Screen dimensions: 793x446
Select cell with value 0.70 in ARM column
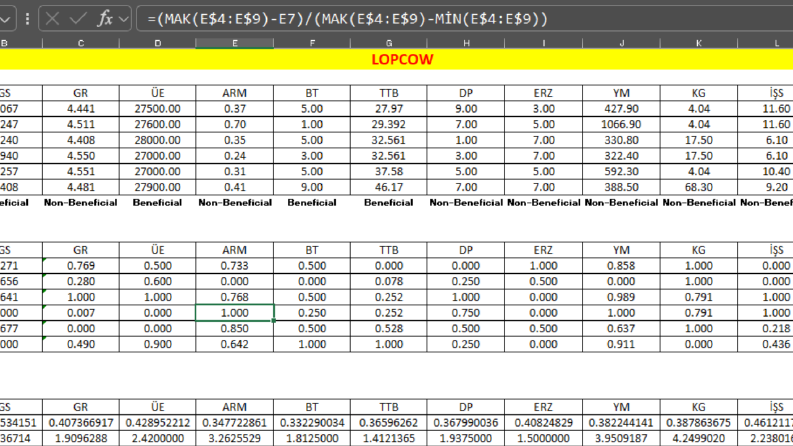coord(235,124)
